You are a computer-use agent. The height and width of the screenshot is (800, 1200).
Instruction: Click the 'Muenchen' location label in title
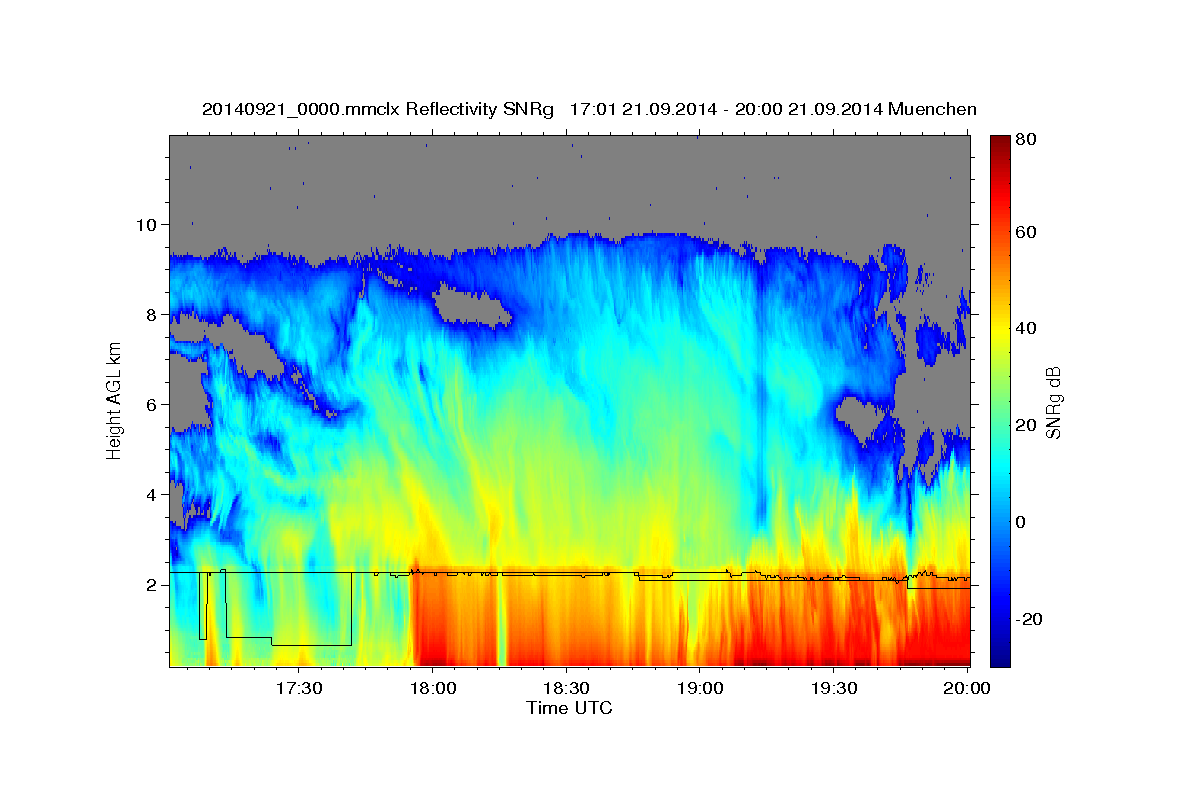click(934, 109)
